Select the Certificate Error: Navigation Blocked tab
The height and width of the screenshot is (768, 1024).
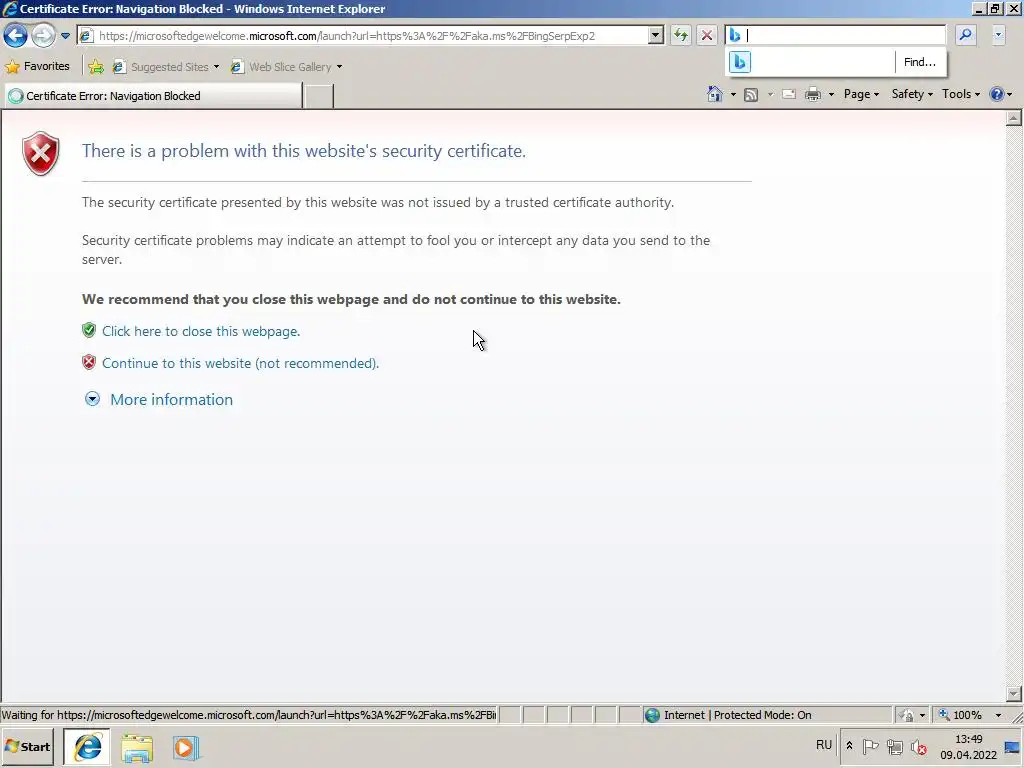click(153, 95)
